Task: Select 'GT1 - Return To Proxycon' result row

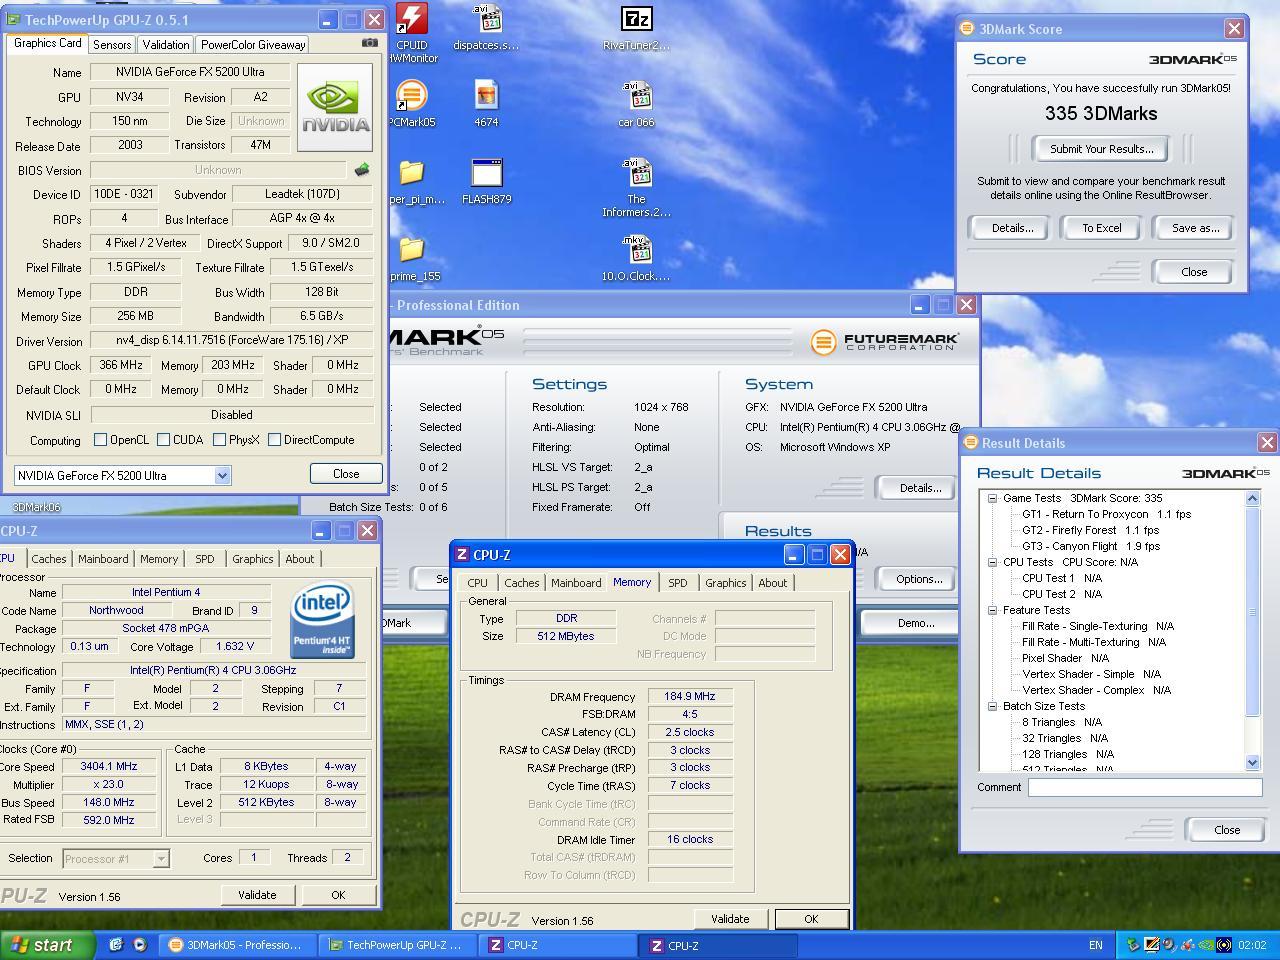Action: 1106,514
